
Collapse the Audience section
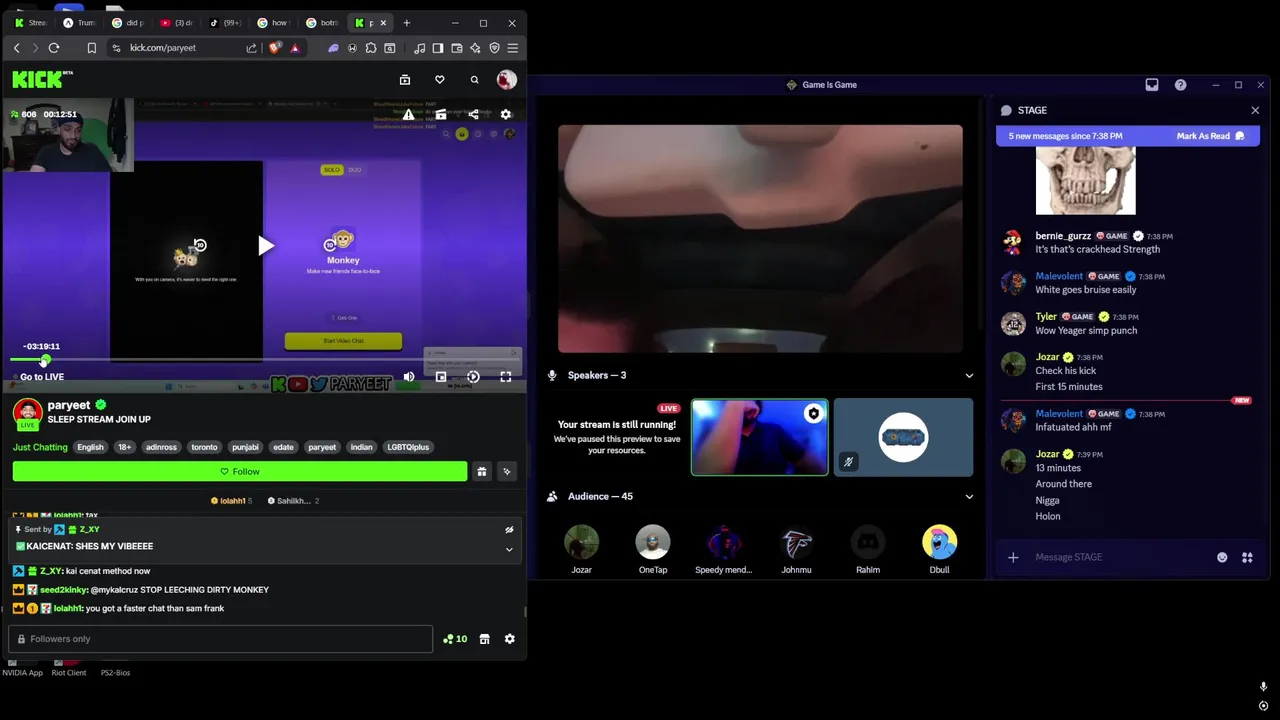pyautogui.click(x=968, y=497)
